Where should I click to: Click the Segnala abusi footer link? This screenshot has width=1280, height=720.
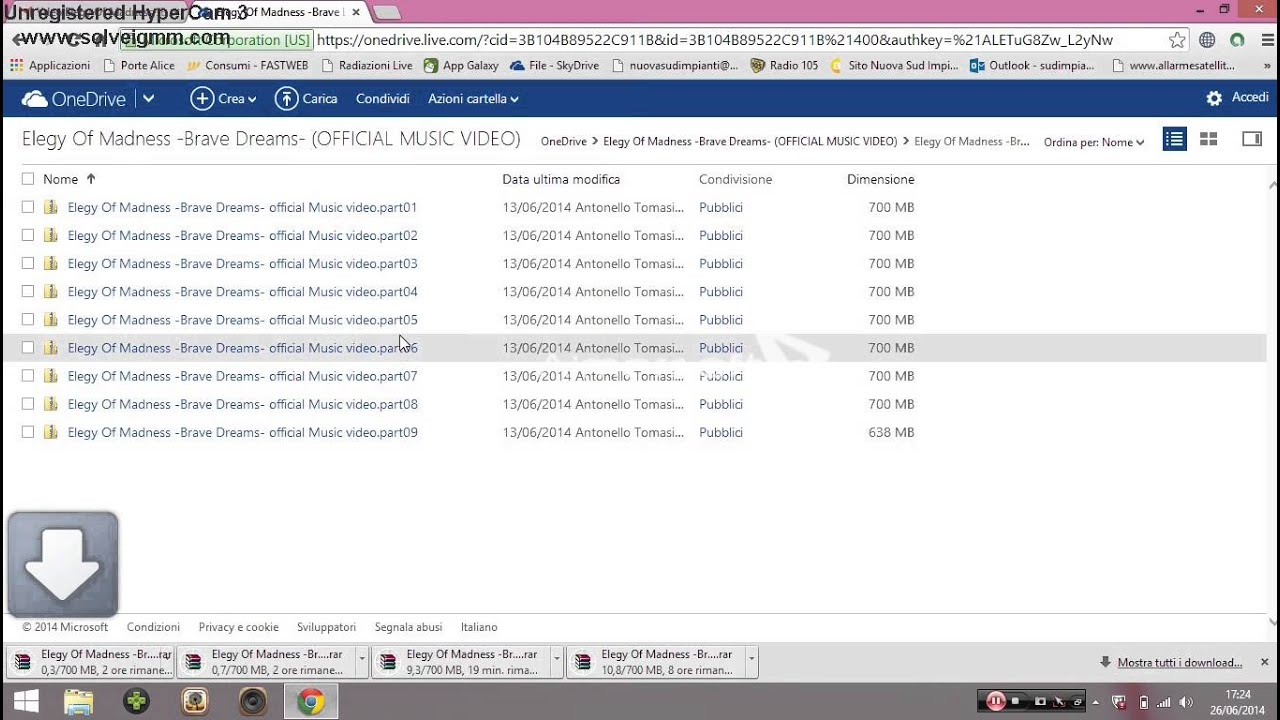pyautogui.click(x=408, y=627)
